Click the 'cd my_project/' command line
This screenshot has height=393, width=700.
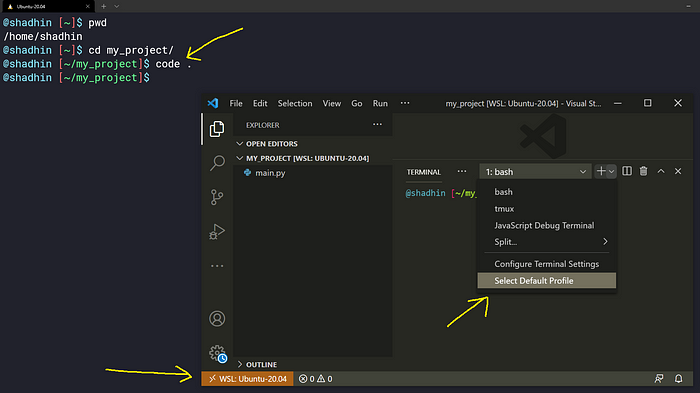coord(131,50)
